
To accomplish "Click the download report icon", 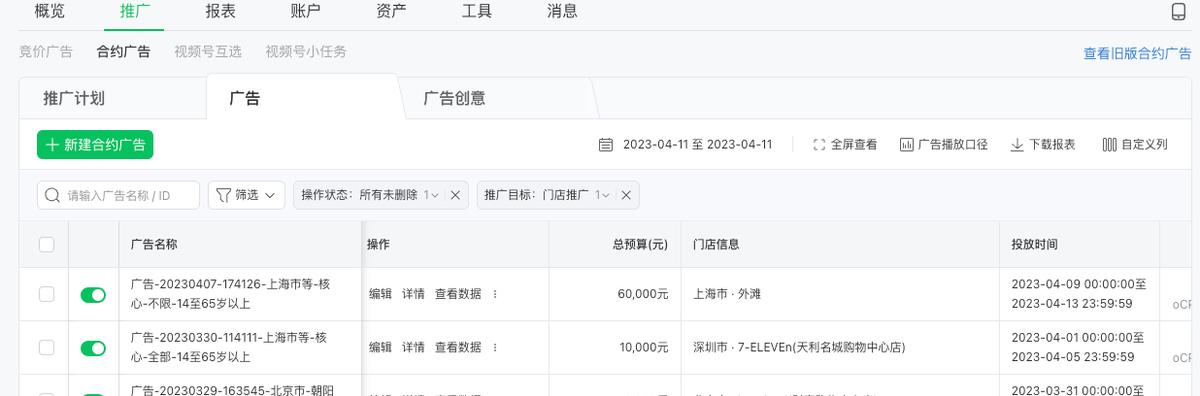I will pos(1017,145).
